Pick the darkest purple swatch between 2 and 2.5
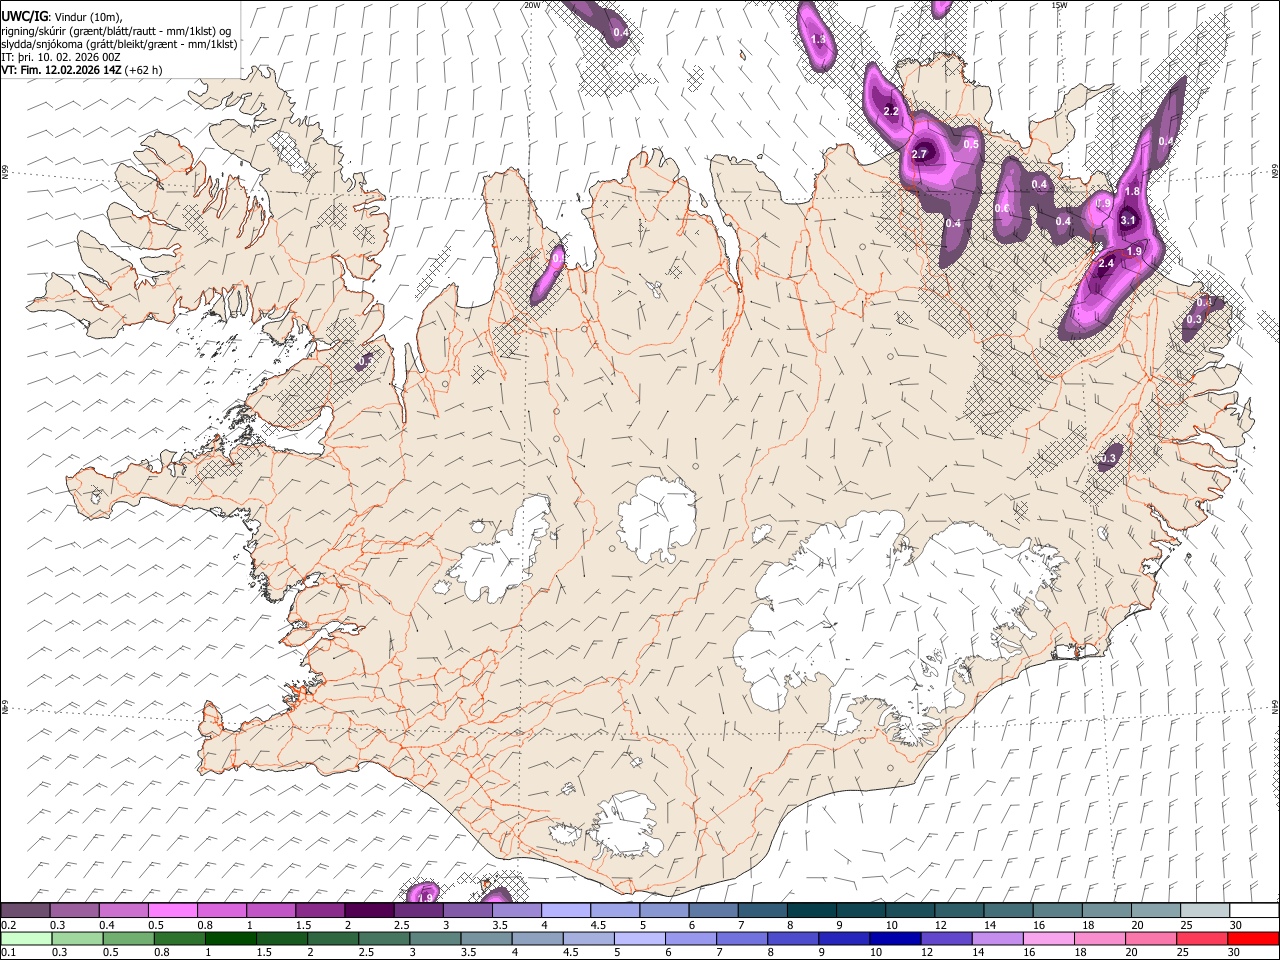Image resolution: width=1280 pixels, height=960 pixels. pos(368,910)
